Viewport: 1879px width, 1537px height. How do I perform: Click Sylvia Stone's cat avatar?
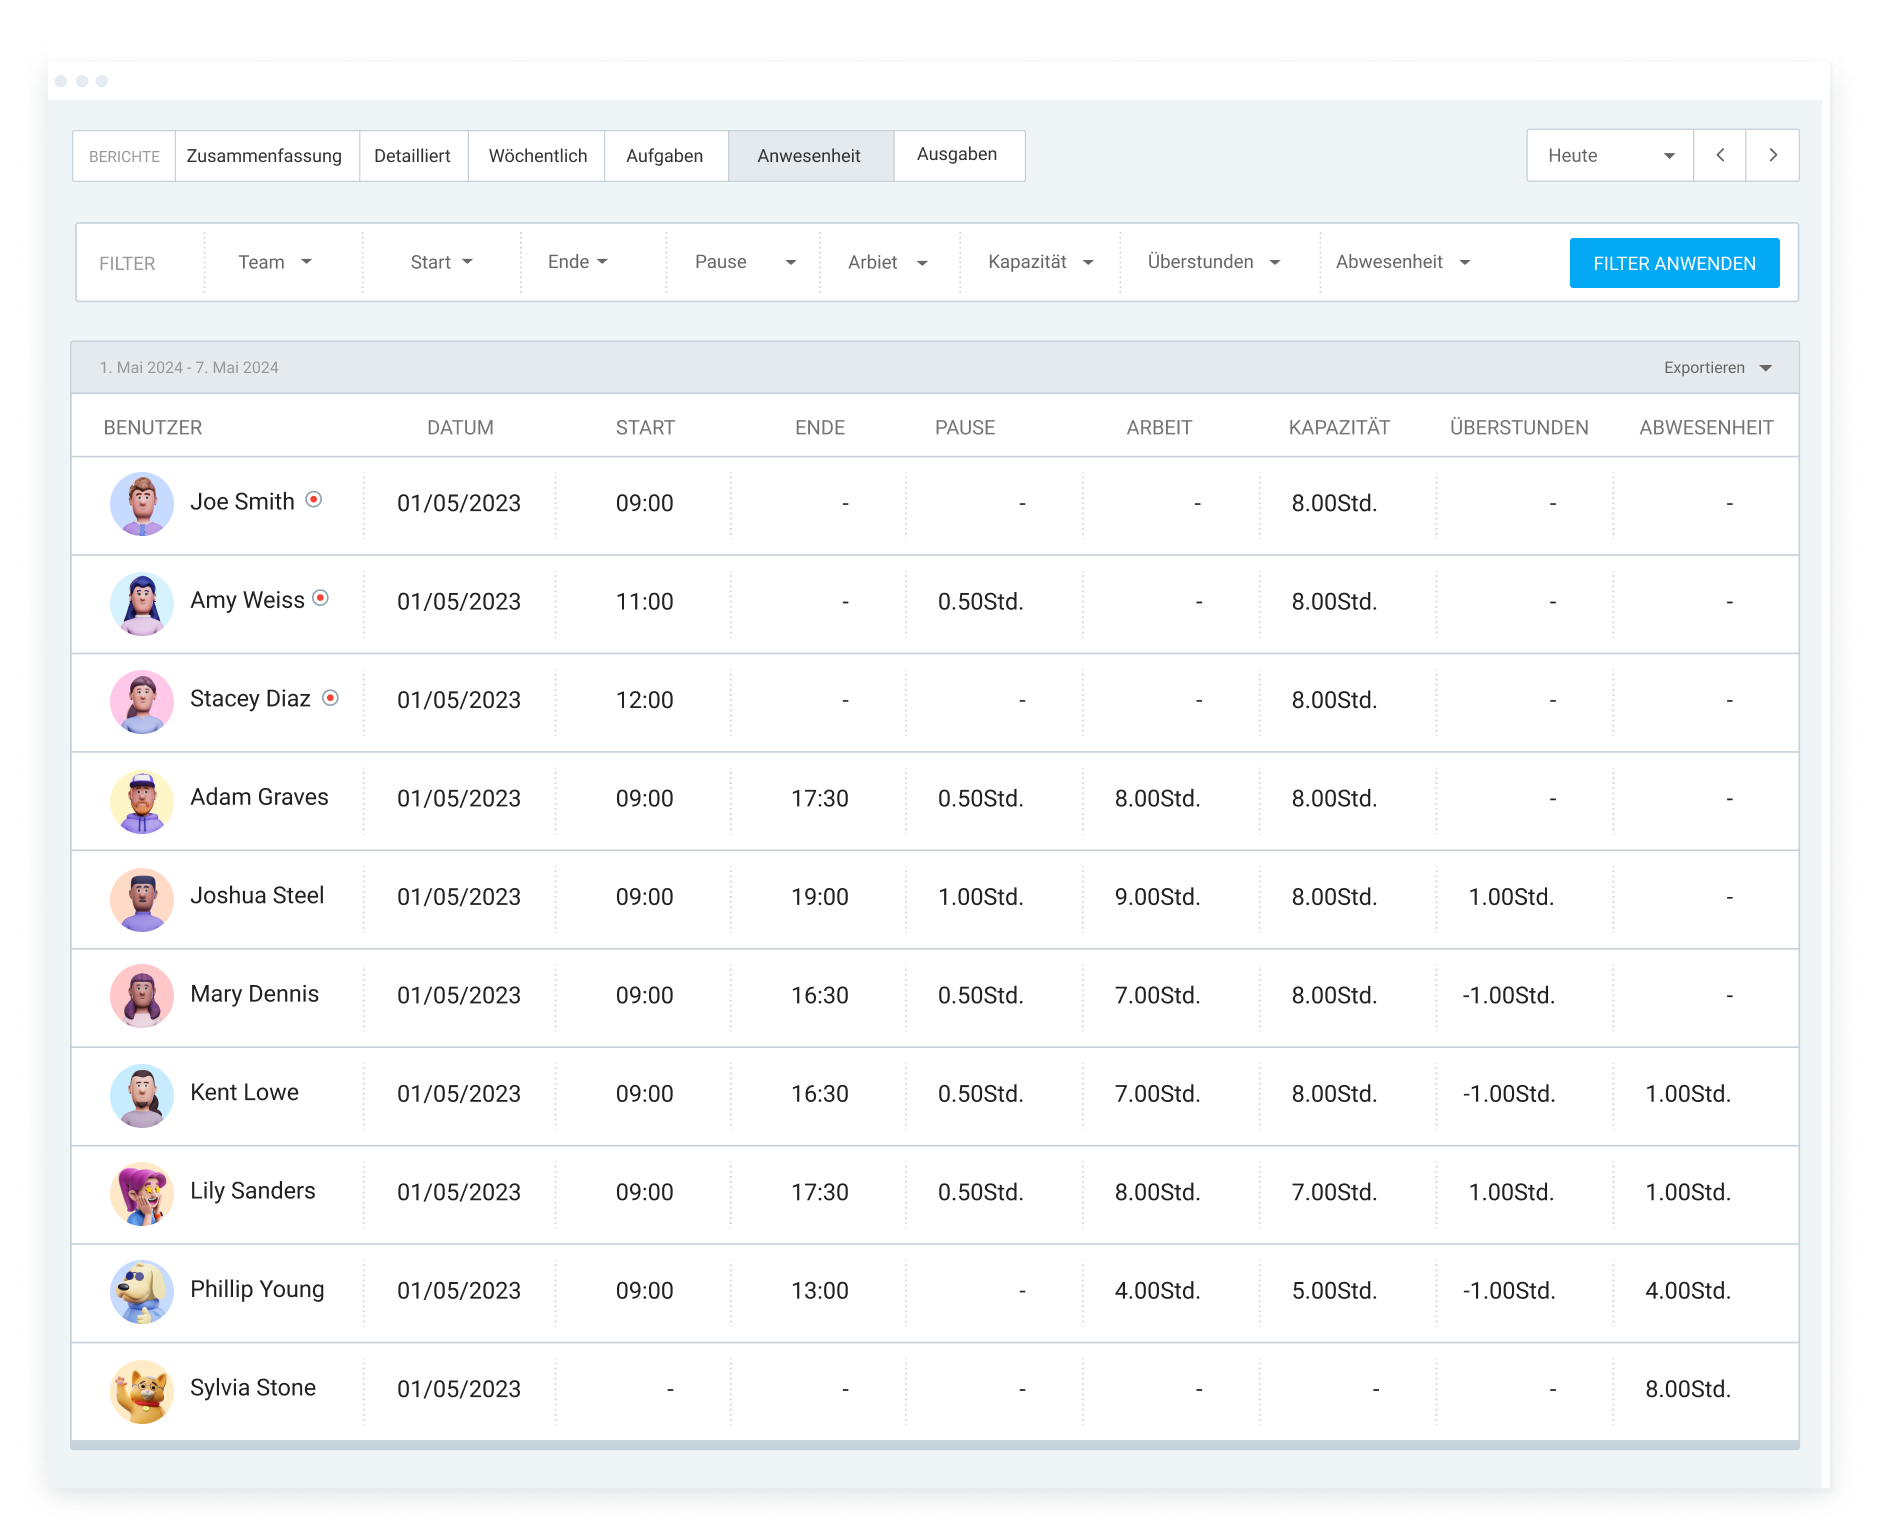[x=141, y=1390]
